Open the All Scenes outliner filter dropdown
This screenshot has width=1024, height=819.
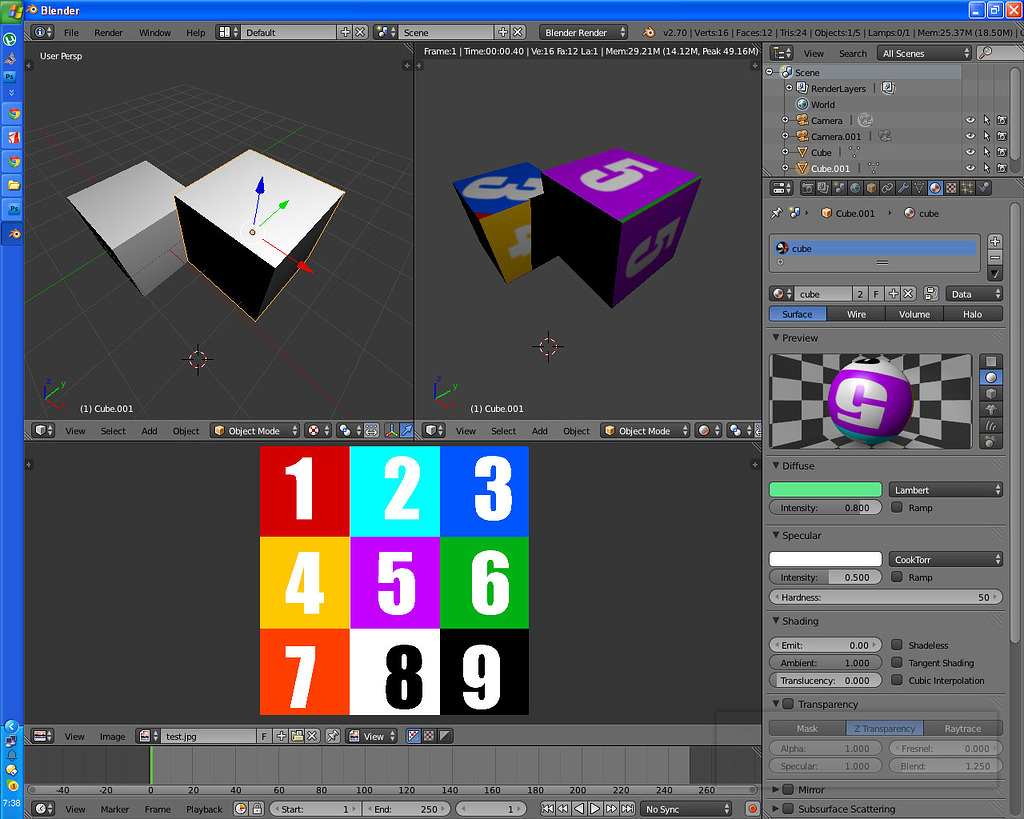pos(924,54)
